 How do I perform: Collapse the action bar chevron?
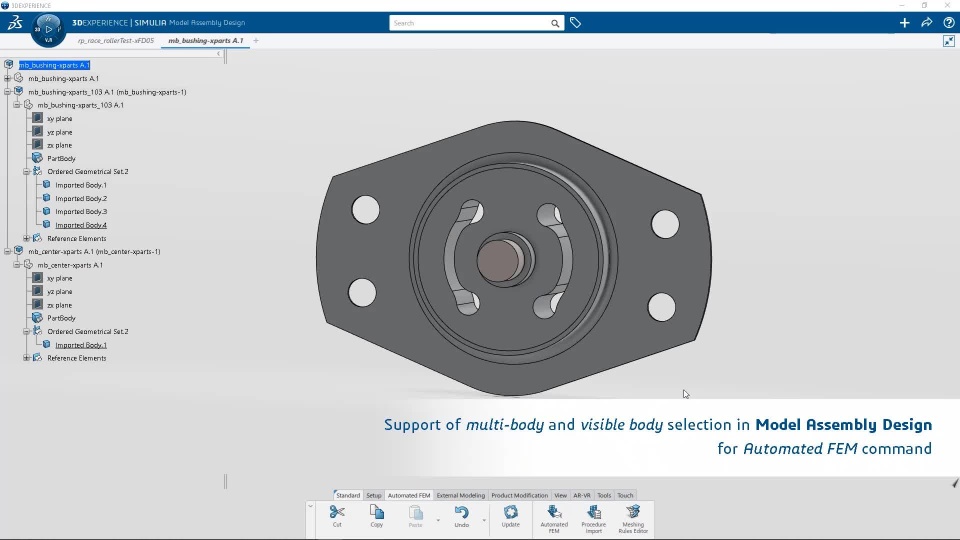click(x=310, y=506)
